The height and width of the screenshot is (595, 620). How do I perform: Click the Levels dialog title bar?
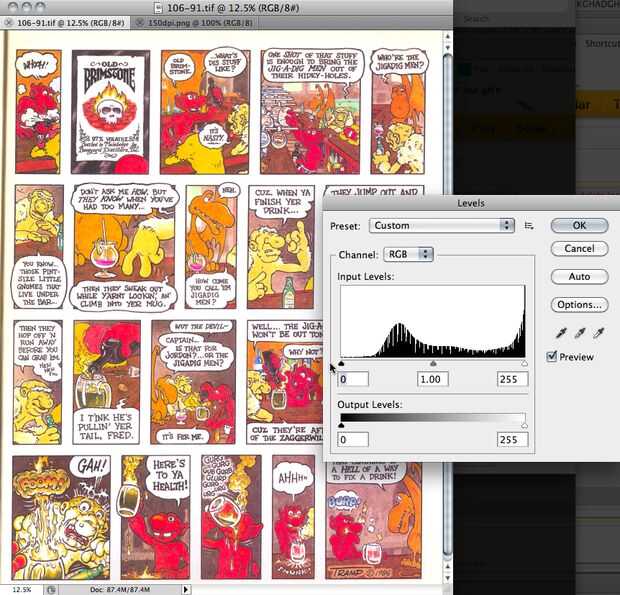coord(471,203)
